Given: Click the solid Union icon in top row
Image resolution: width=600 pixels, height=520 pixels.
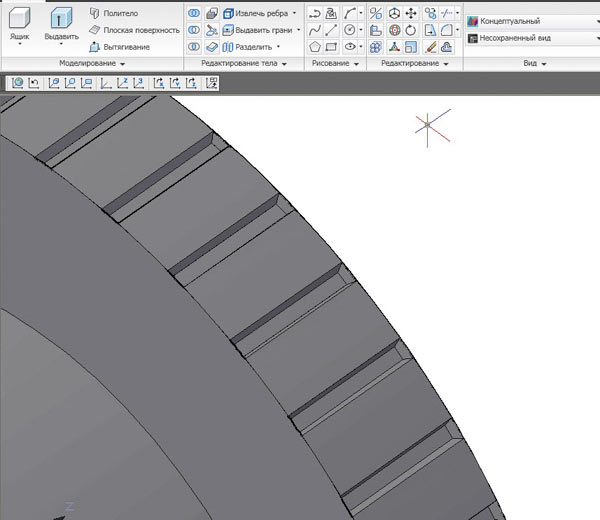Looking at the screenshot, I should 194,13.
